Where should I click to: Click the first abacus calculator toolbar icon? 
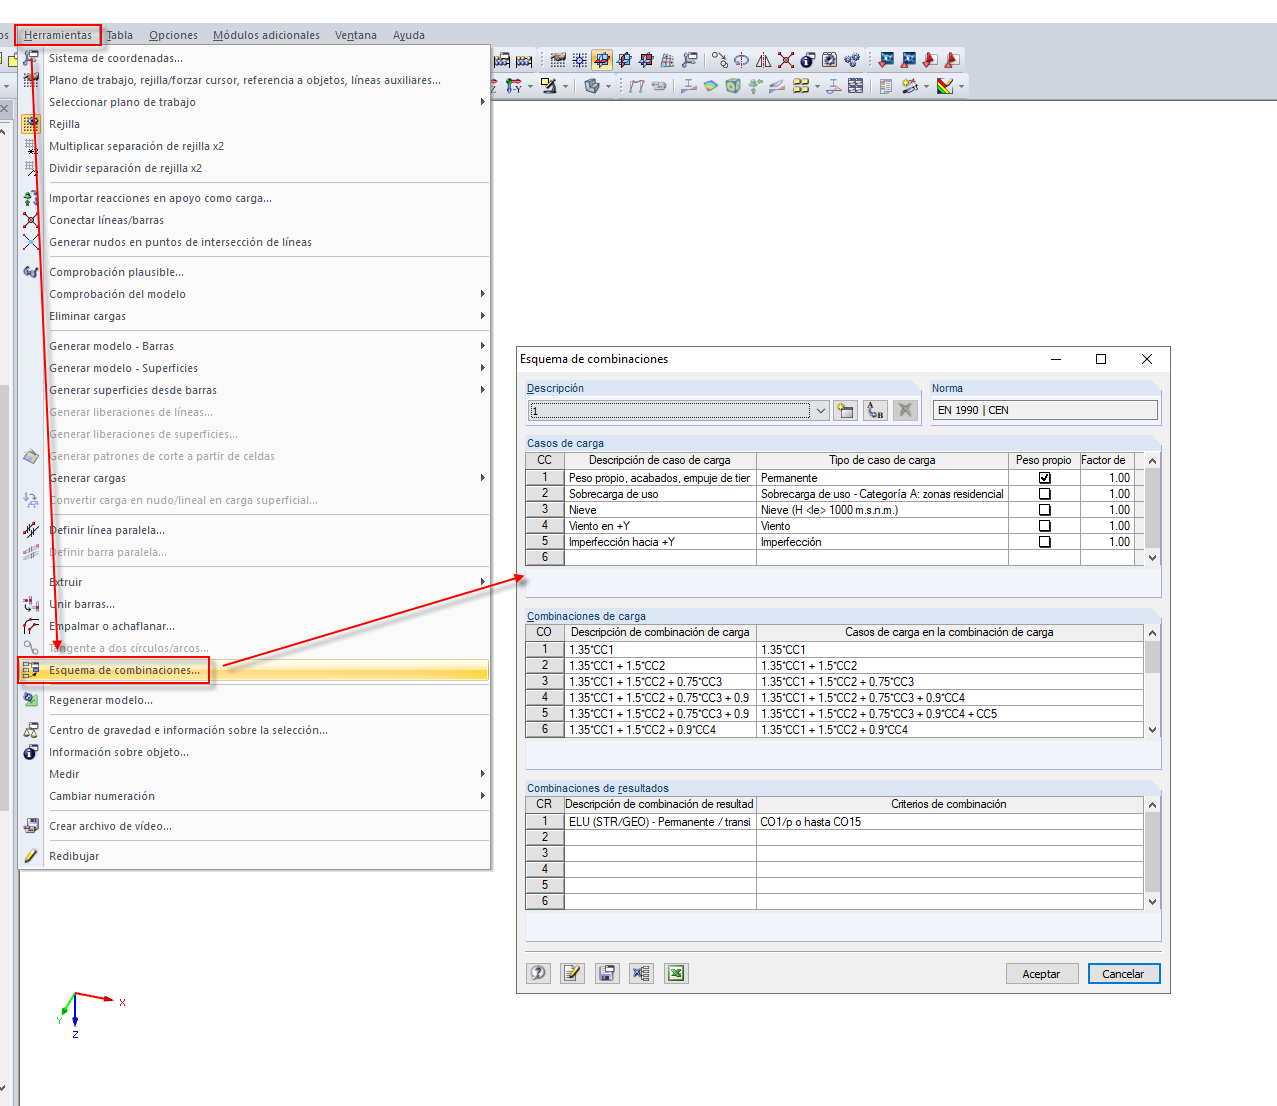502,60
